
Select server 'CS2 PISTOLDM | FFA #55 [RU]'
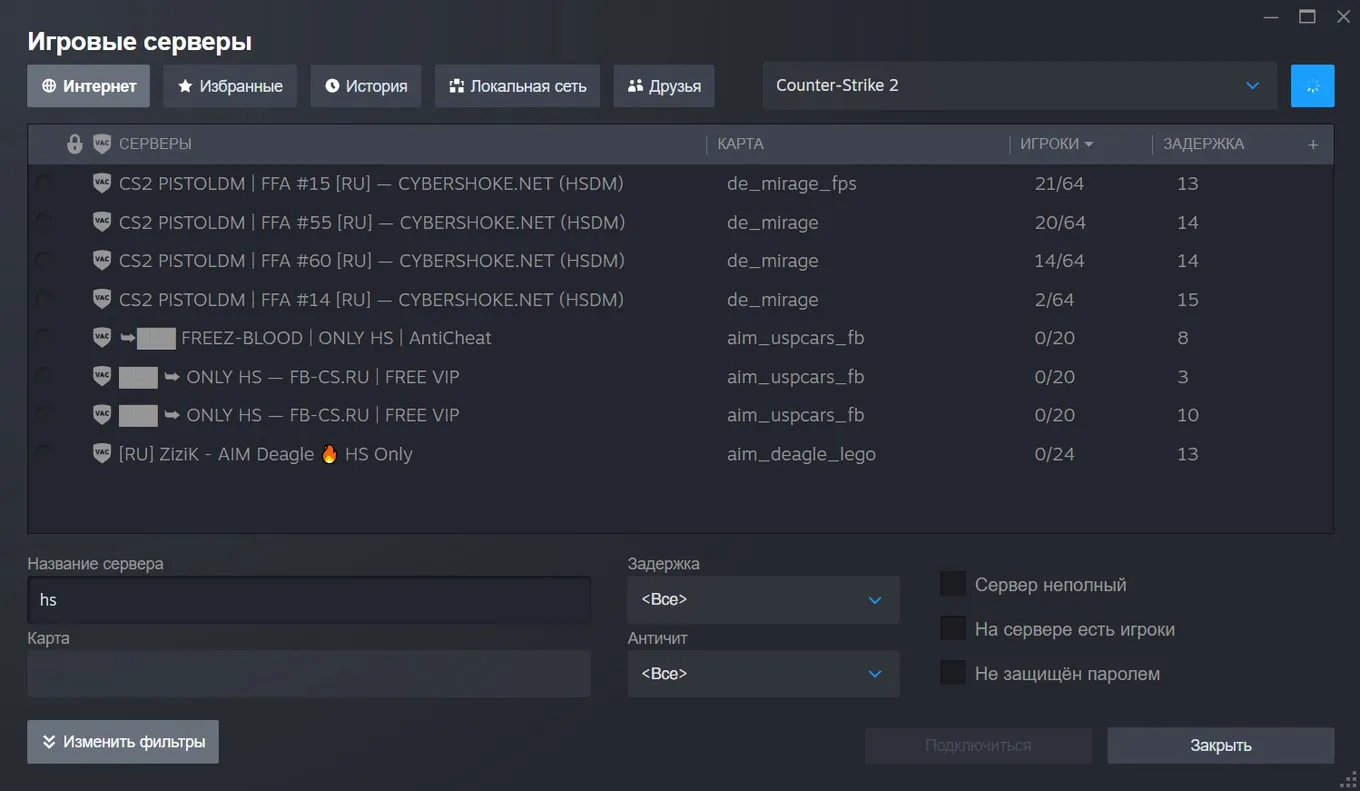click(372, 222)
